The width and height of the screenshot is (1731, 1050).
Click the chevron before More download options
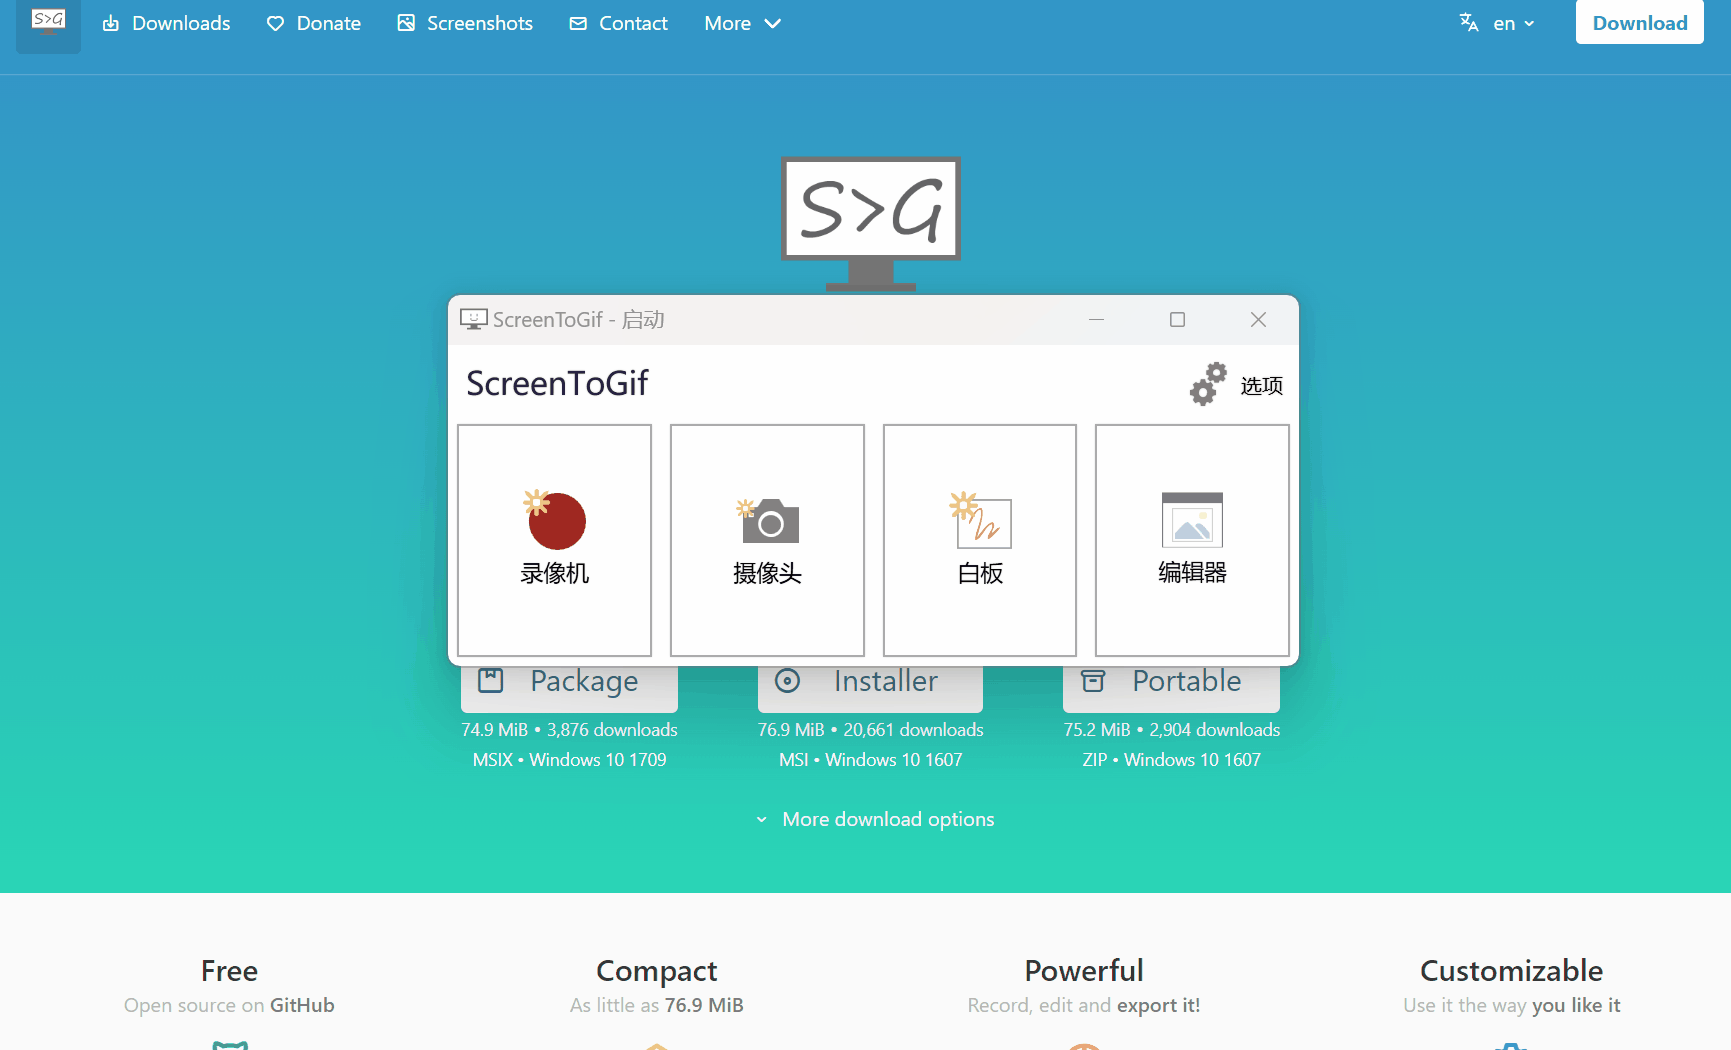click(762, 820)
